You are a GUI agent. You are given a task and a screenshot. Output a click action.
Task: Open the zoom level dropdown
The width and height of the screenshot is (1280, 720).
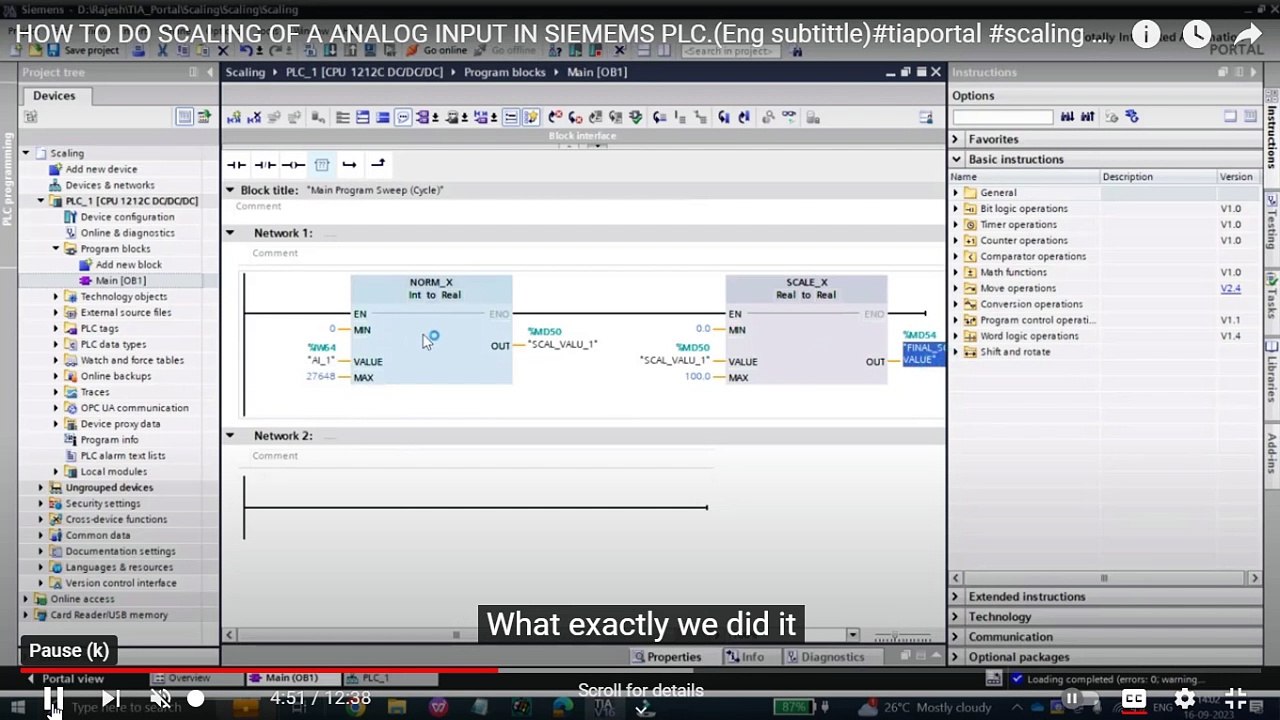coord(853,635)
